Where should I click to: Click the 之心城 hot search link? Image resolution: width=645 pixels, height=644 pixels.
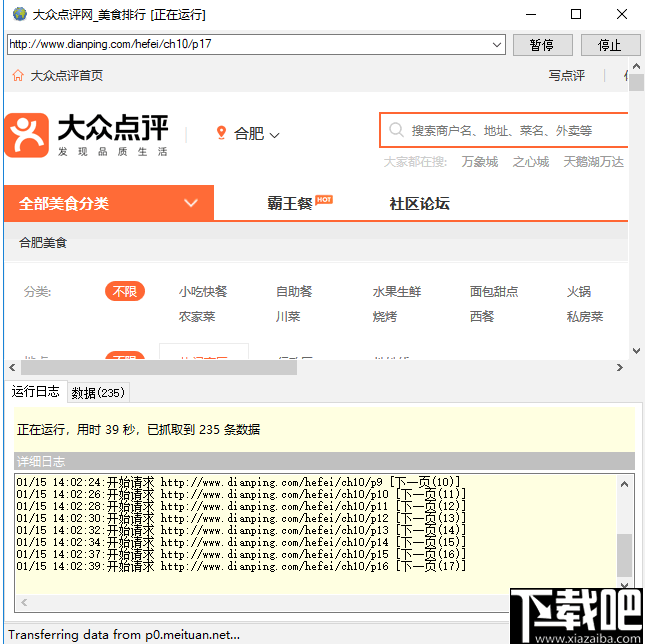tap(531, 162)
